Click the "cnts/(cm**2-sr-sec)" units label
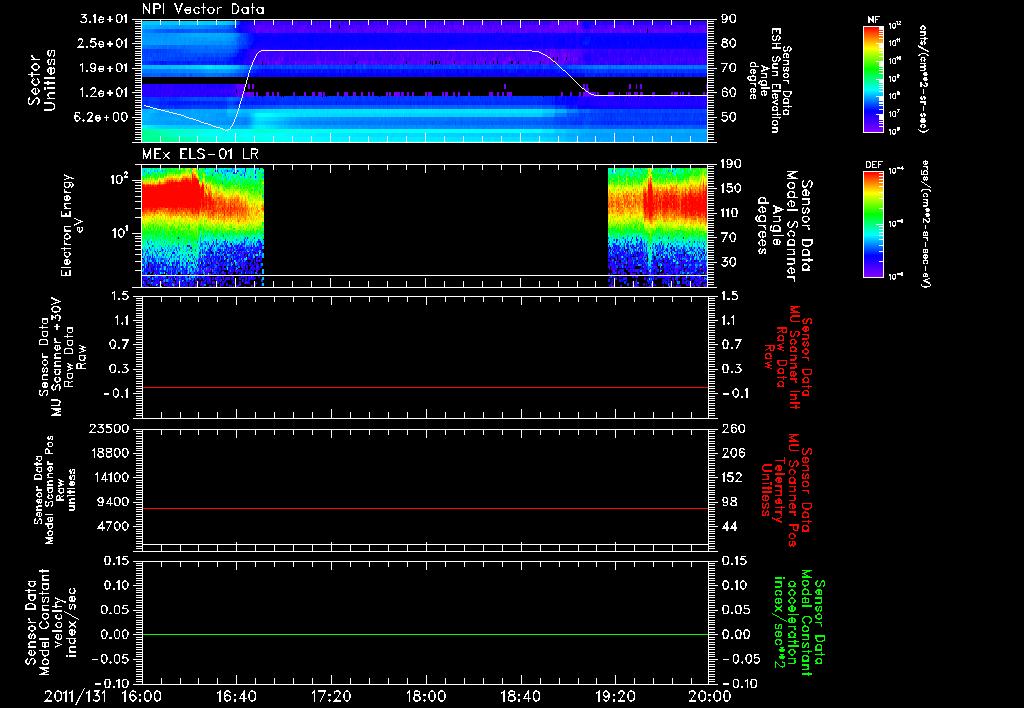The height and width of the screenshot is (708, 1024). 923,78
